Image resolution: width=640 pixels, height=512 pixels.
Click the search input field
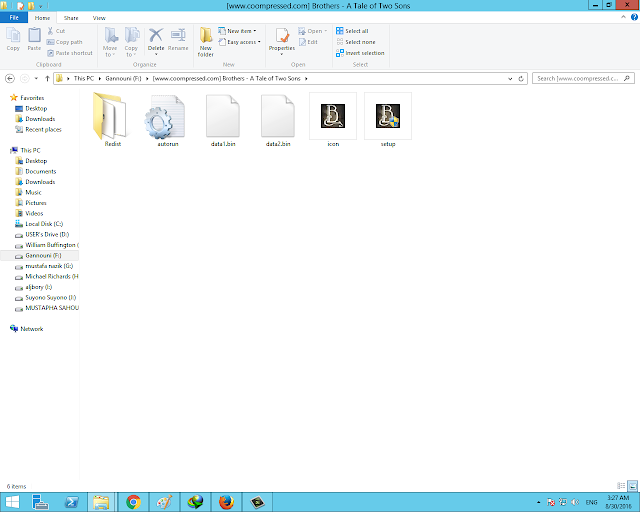point(583,78)
